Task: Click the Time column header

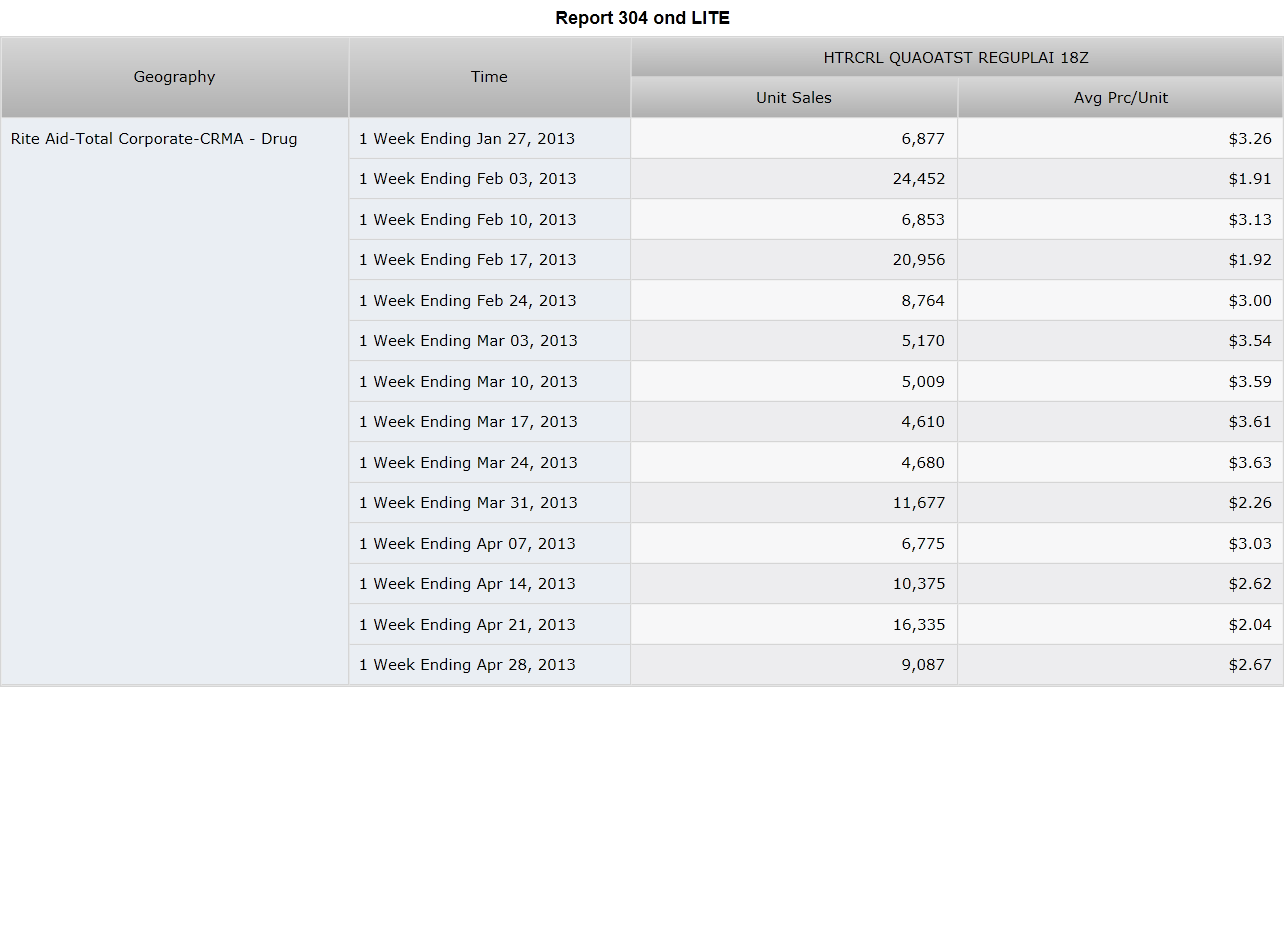Action: click(x=490, y=77)
